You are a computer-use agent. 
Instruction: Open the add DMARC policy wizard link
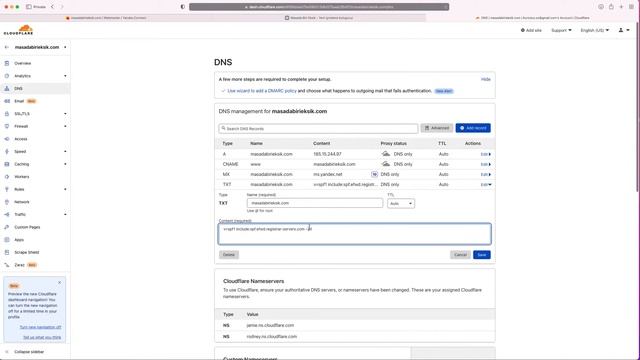262,91
